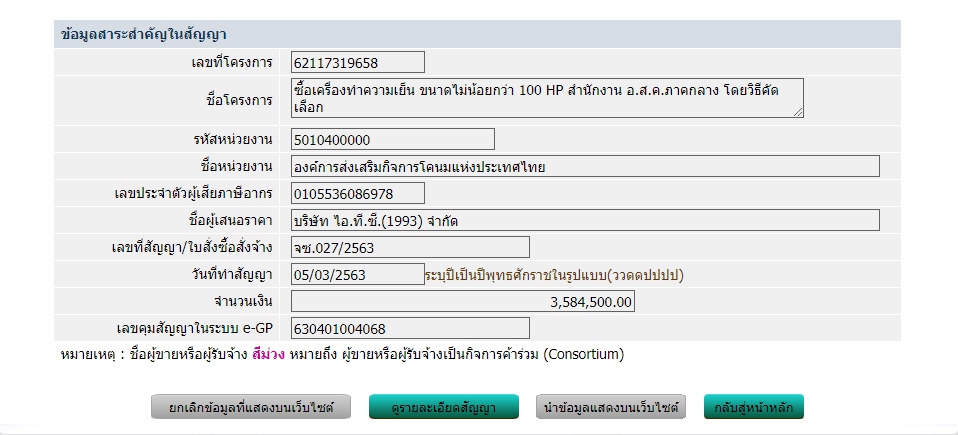The width and height of the screenshot is (958, 435).
Task: Focus the agency code field 5010400000
Action: point(392,140)
